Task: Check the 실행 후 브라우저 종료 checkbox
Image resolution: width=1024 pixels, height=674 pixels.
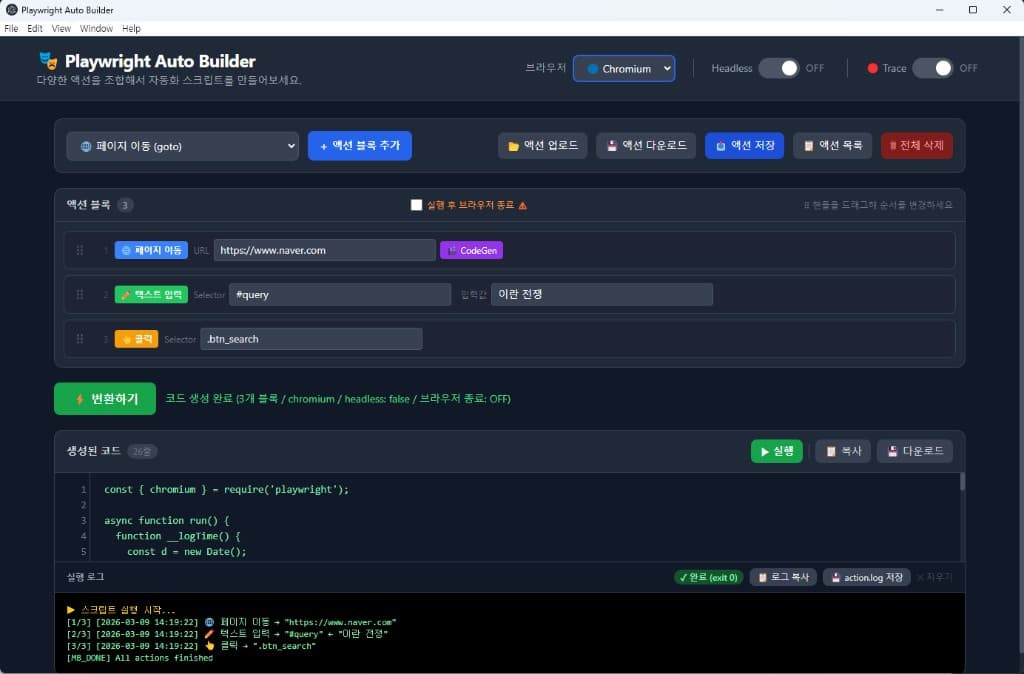Action: point(417,205)
